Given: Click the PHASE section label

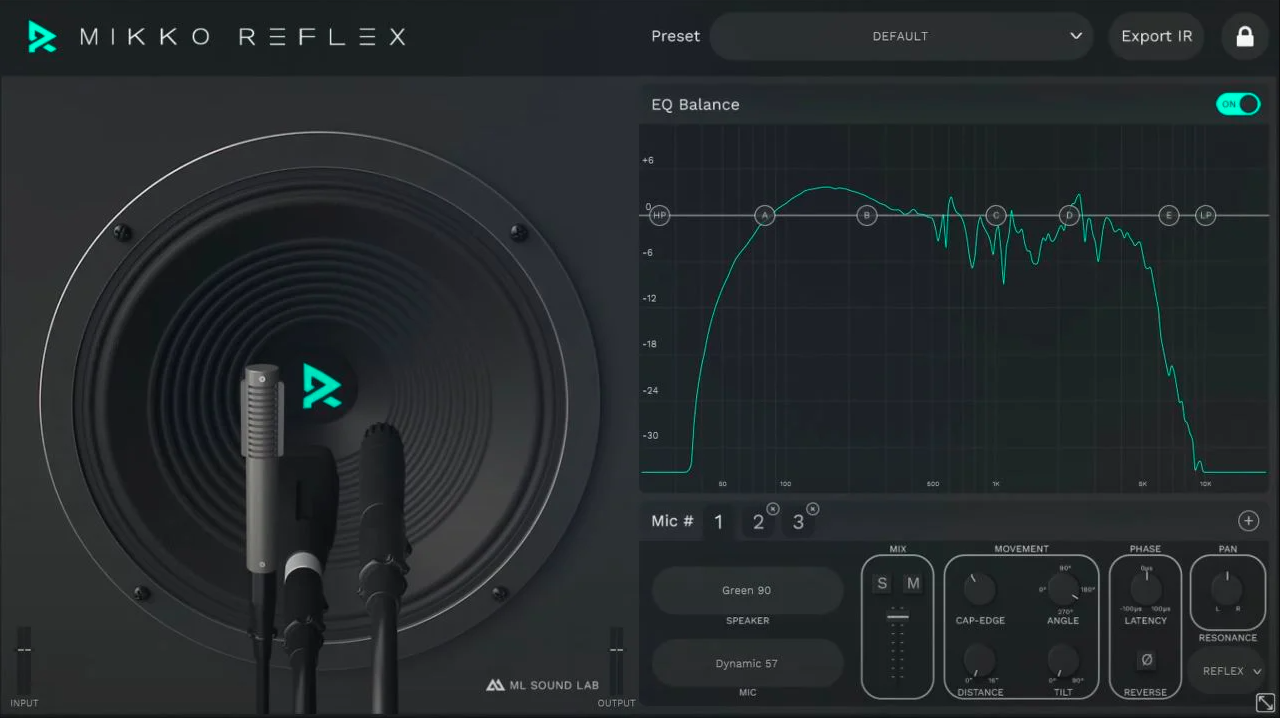Looking at the screenshot, I should click(1145, 549).
